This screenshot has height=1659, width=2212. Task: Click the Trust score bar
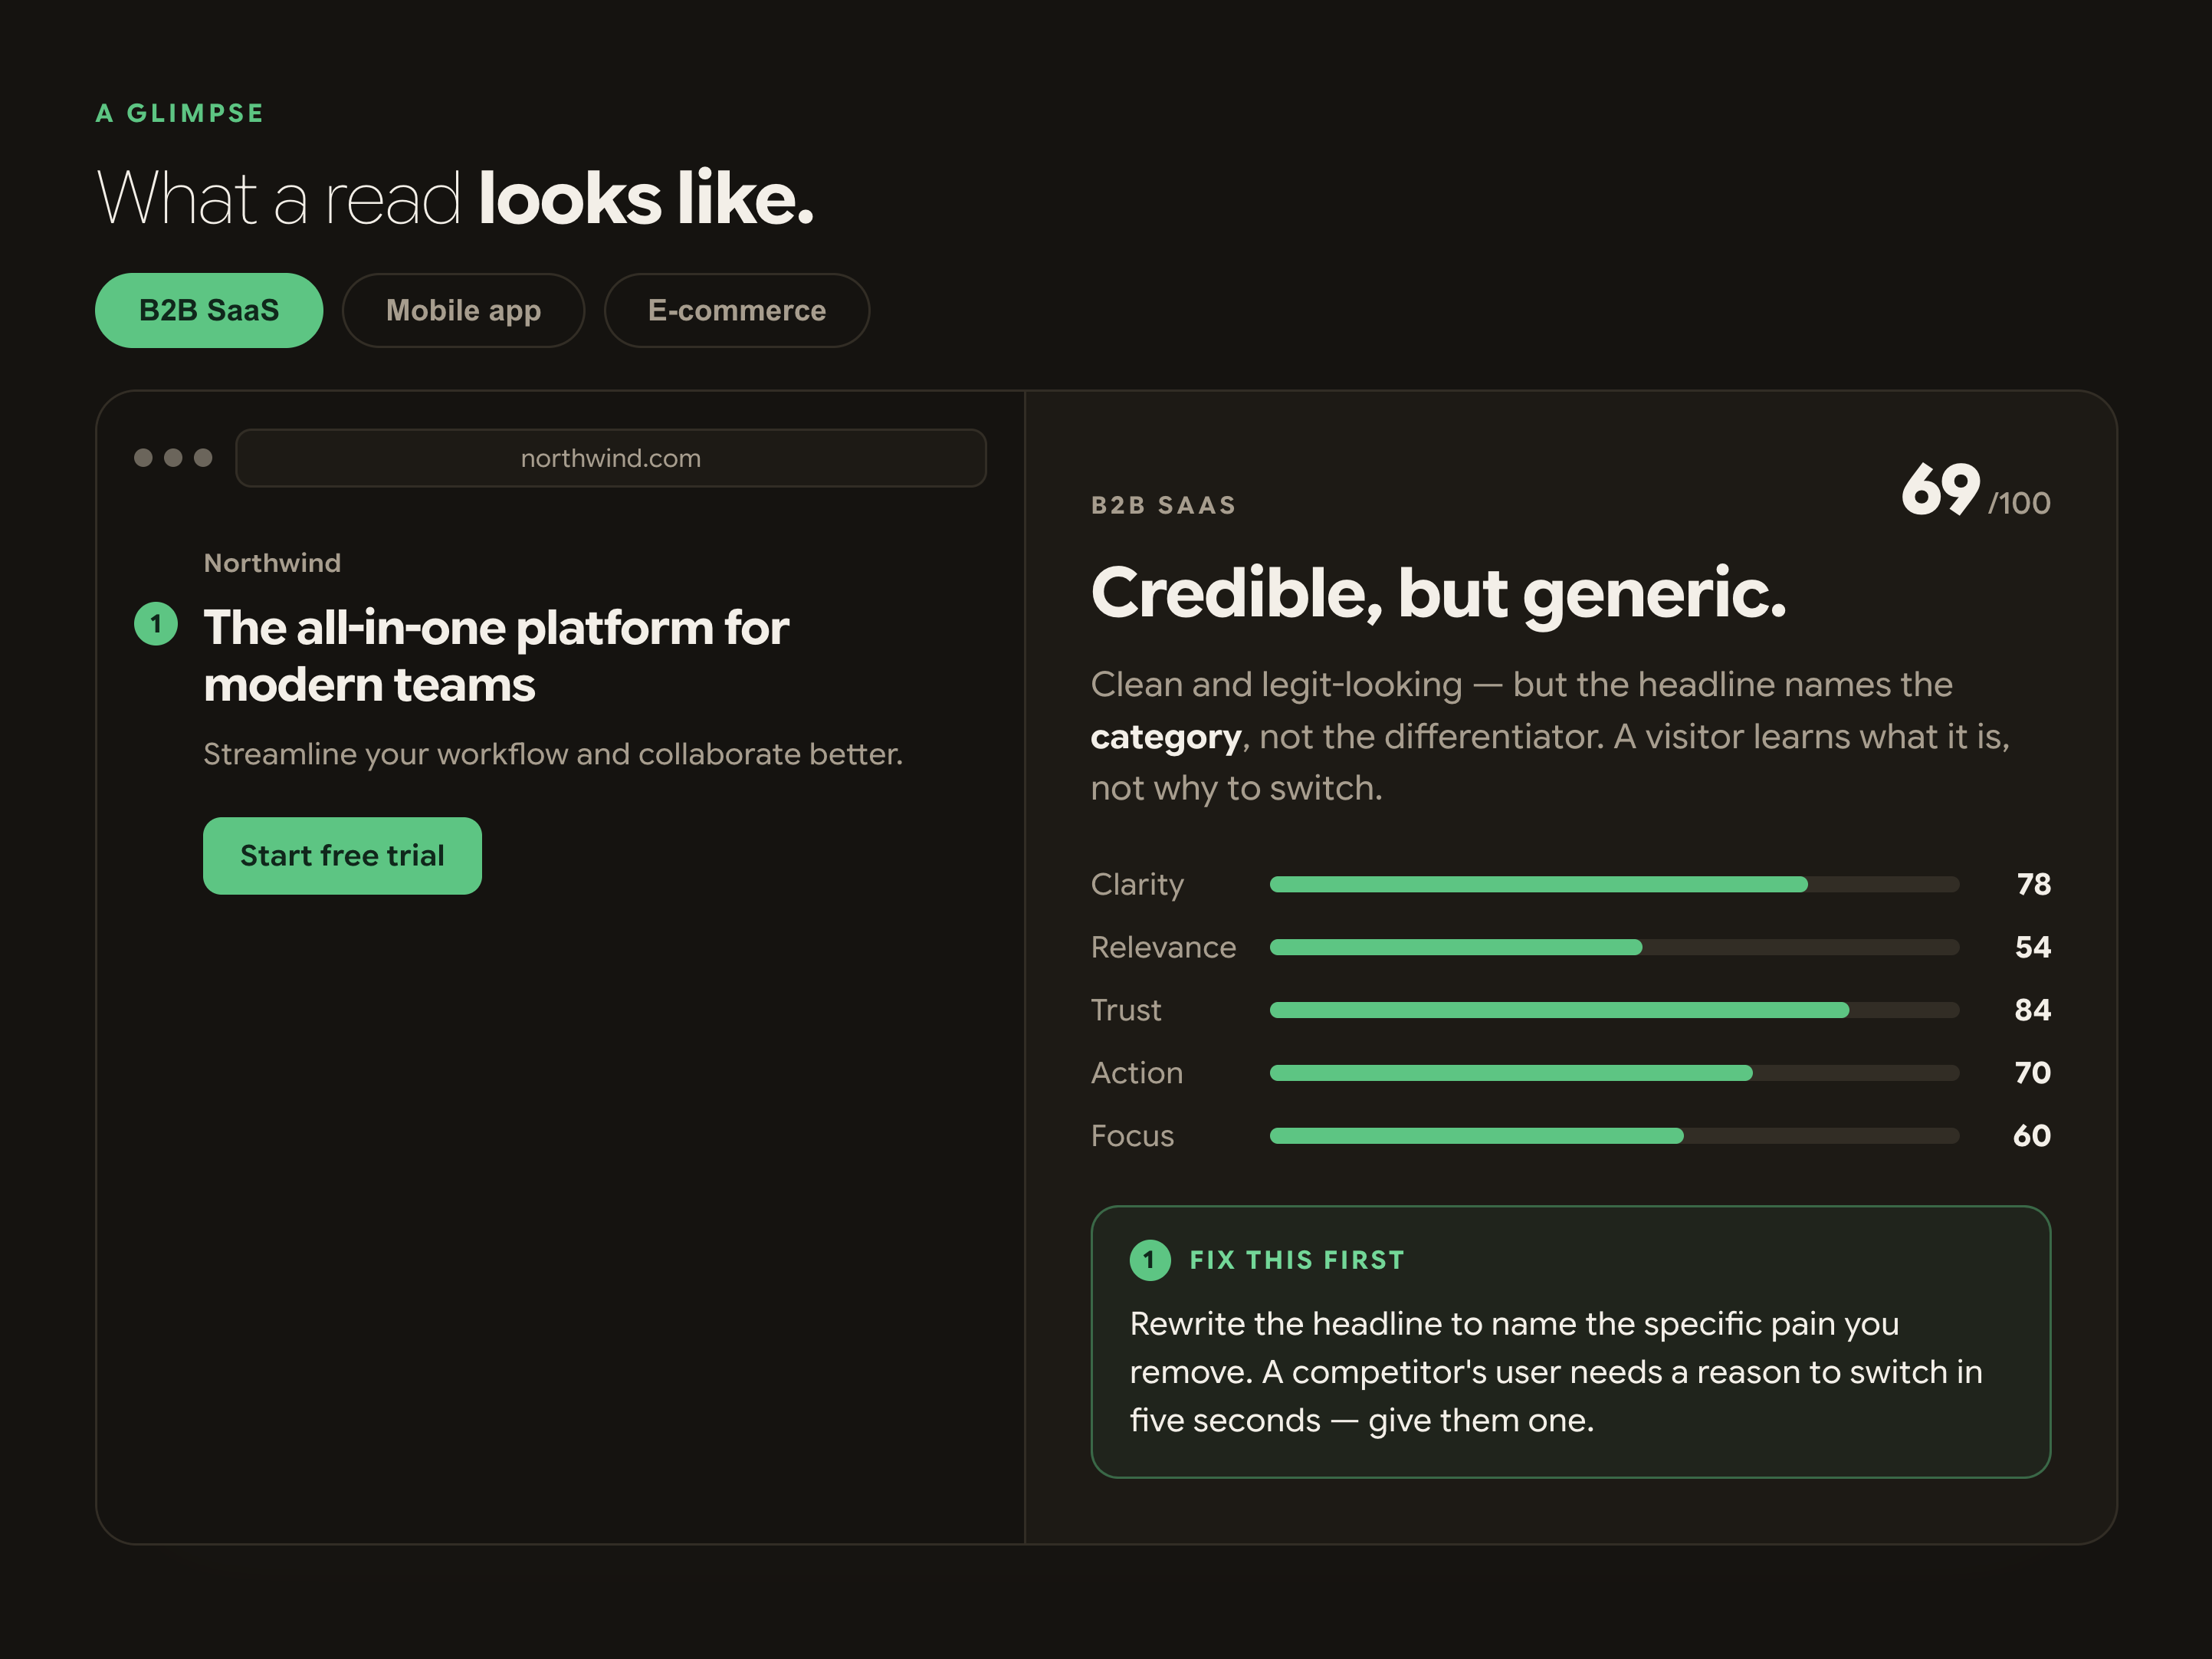[x=1614, y=1010]
